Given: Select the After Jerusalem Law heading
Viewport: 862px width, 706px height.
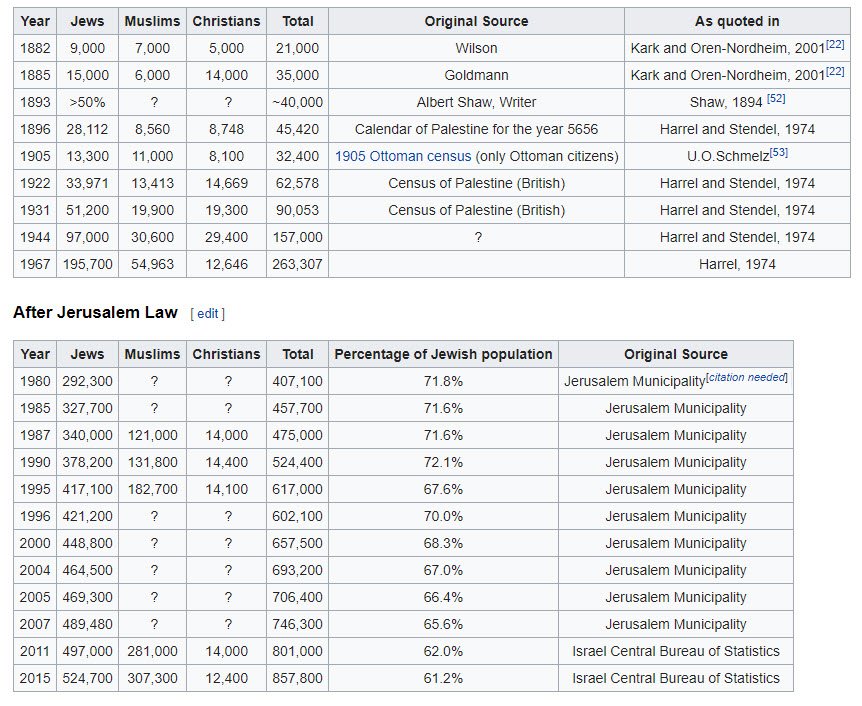Looking at the screenshot, I should (95, 312).
